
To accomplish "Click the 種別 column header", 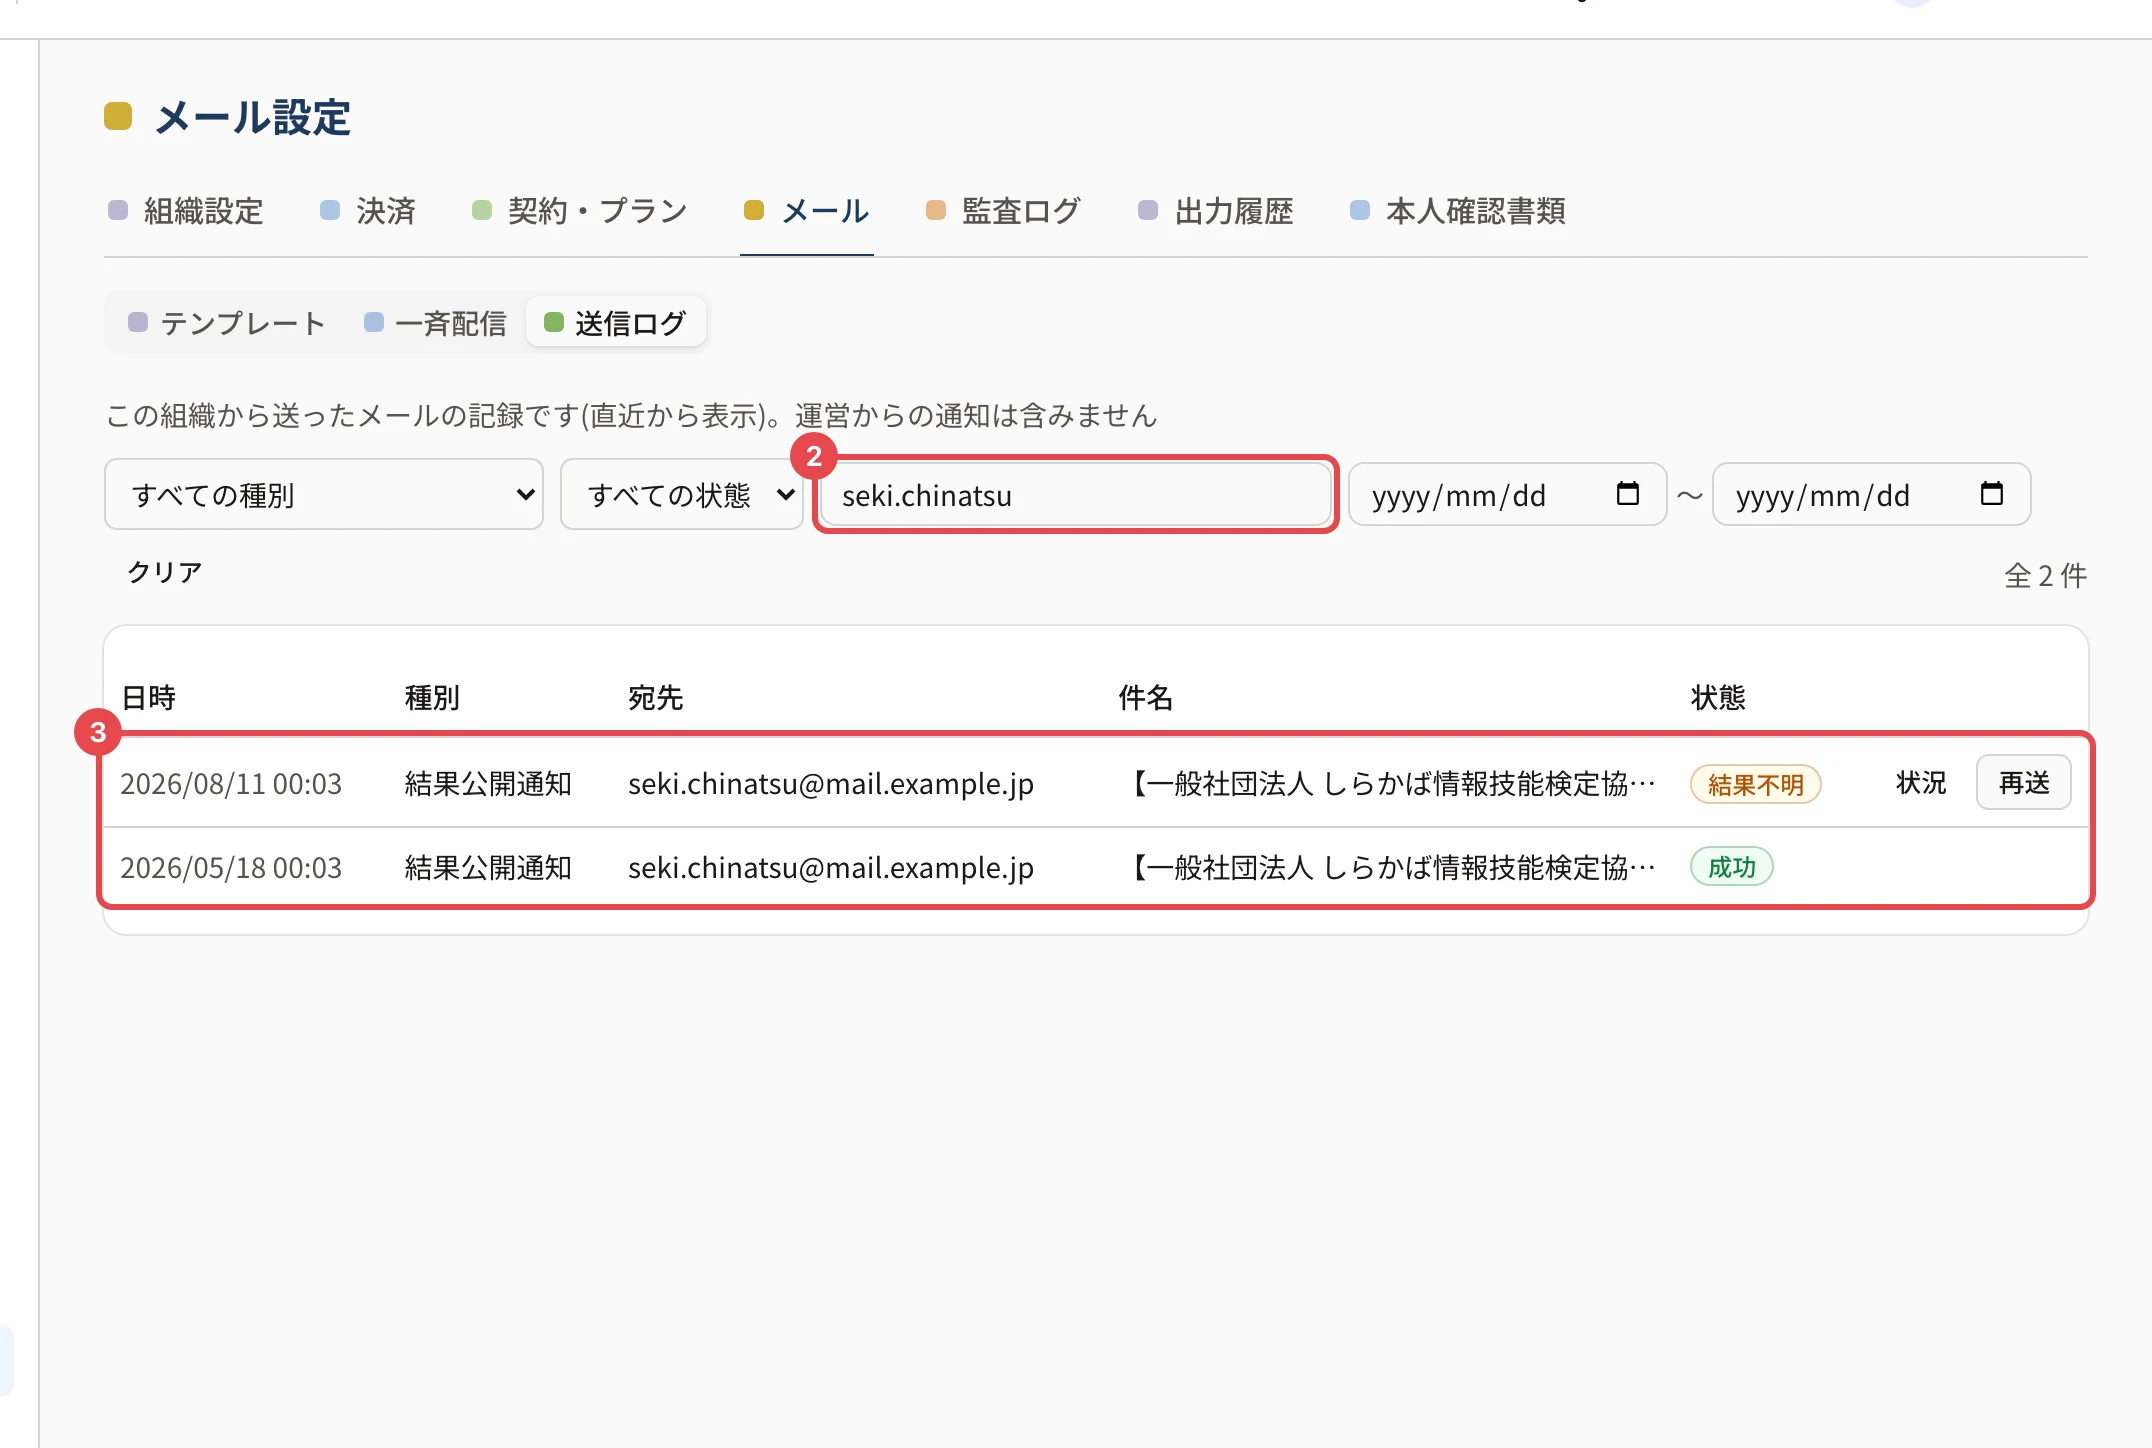I will [432, 697].
